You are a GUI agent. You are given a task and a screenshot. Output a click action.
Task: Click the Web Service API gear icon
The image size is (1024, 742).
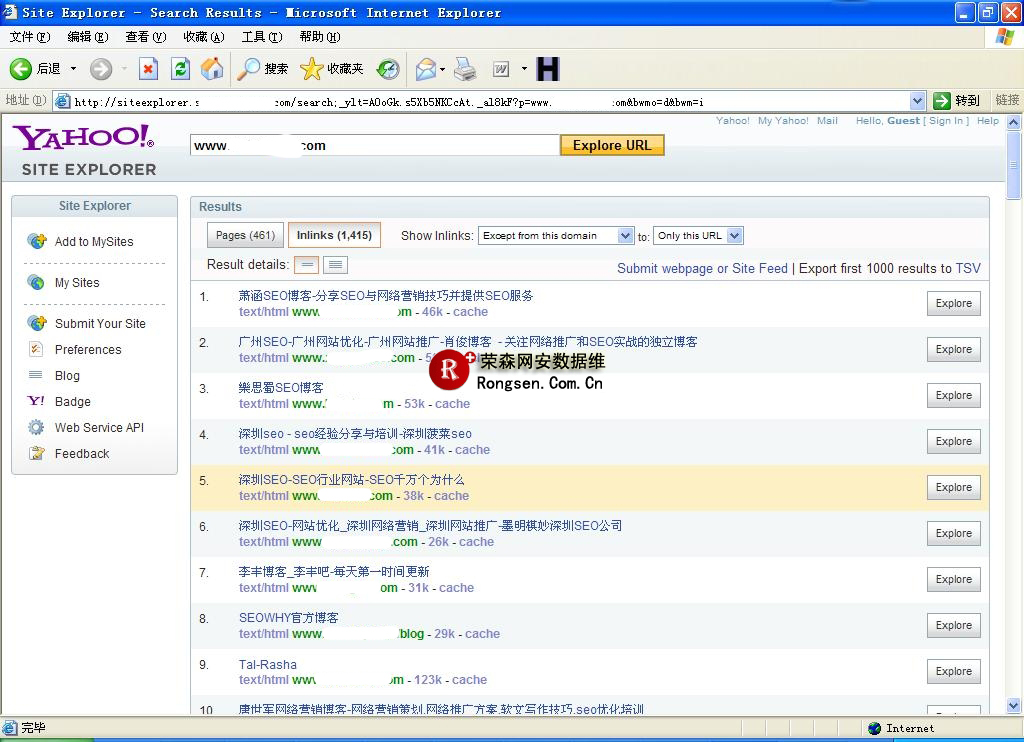(37, 427)
